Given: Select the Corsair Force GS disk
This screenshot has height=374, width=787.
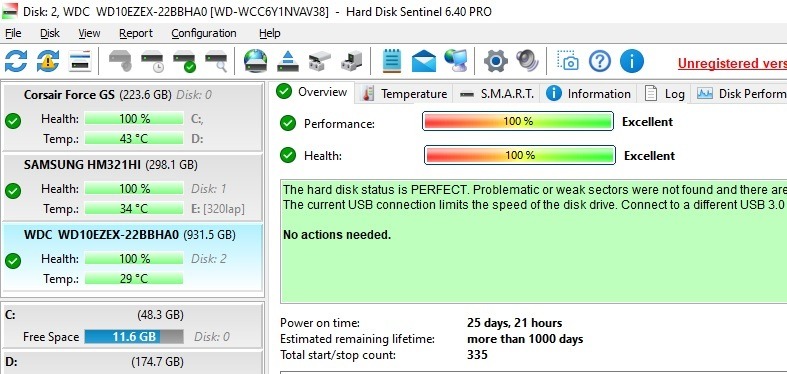Looking at the screenshot, I should click(133, 116).
